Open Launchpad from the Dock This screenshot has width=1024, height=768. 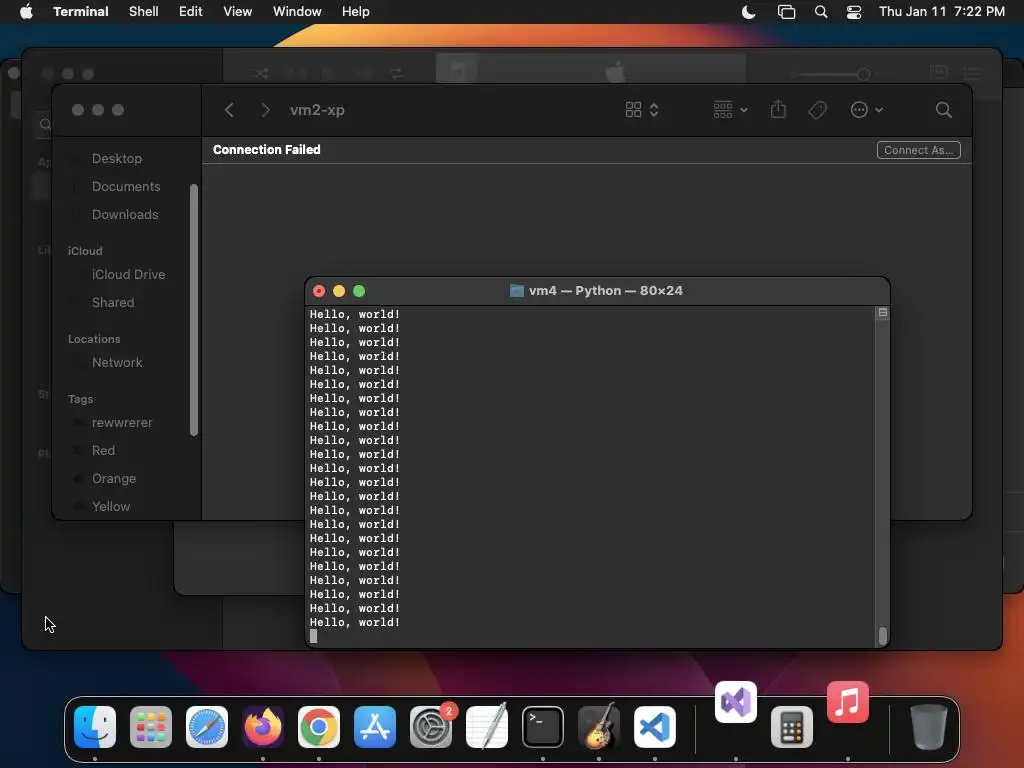(x=151, y=727)
